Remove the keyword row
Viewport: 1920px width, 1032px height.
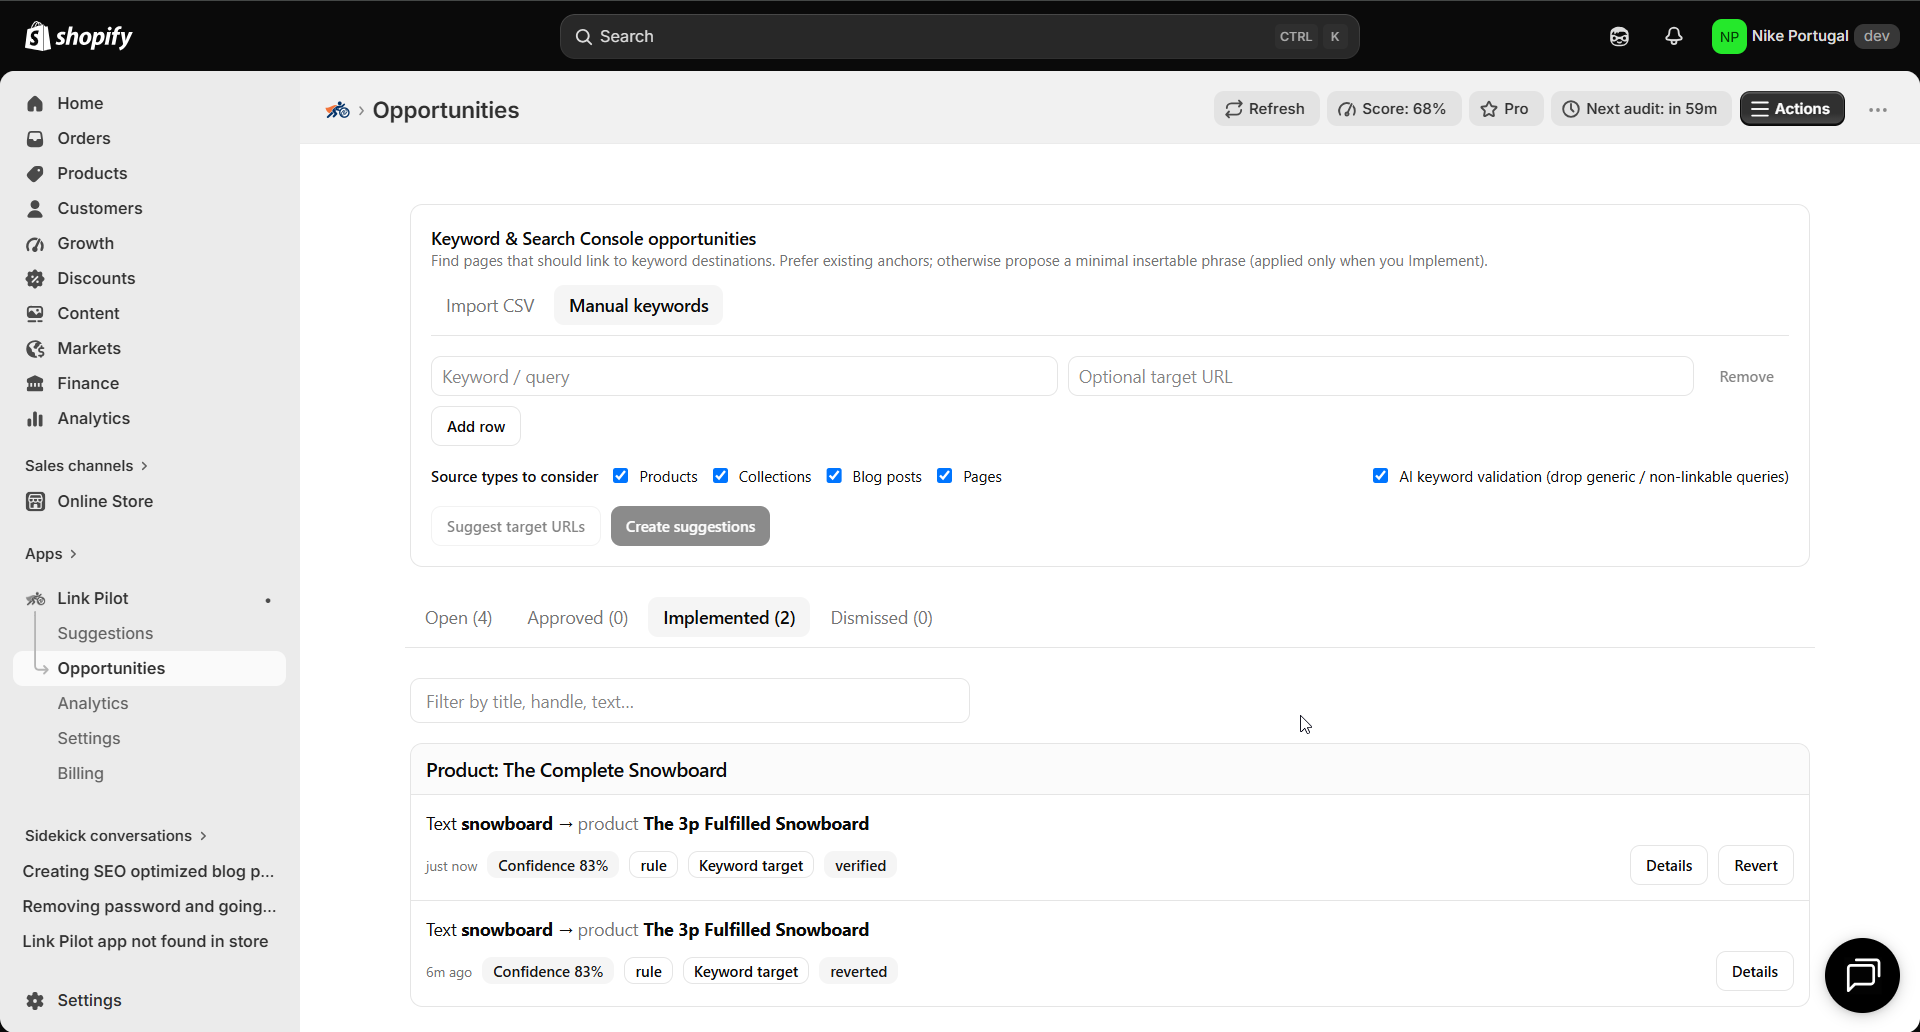(x=1746, y=376)
